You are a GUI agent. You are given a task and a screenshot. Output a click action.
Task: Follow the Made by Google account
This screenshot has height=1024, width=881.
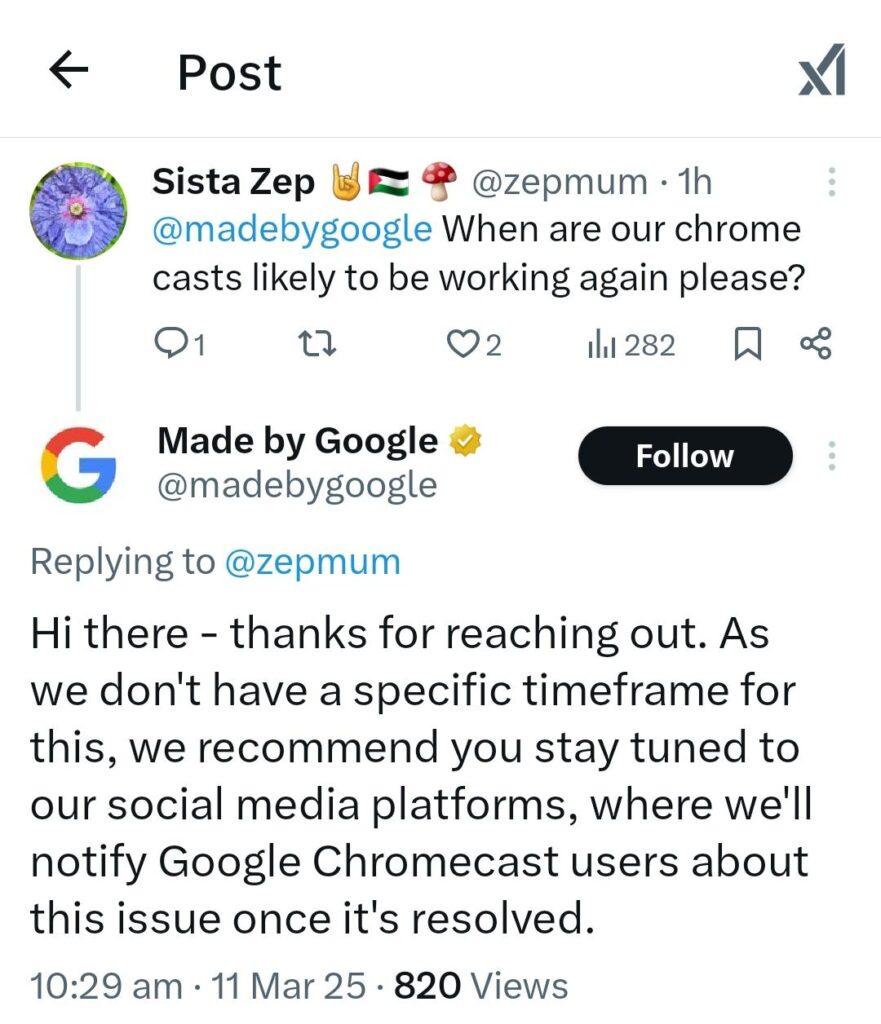pos(684,456)
